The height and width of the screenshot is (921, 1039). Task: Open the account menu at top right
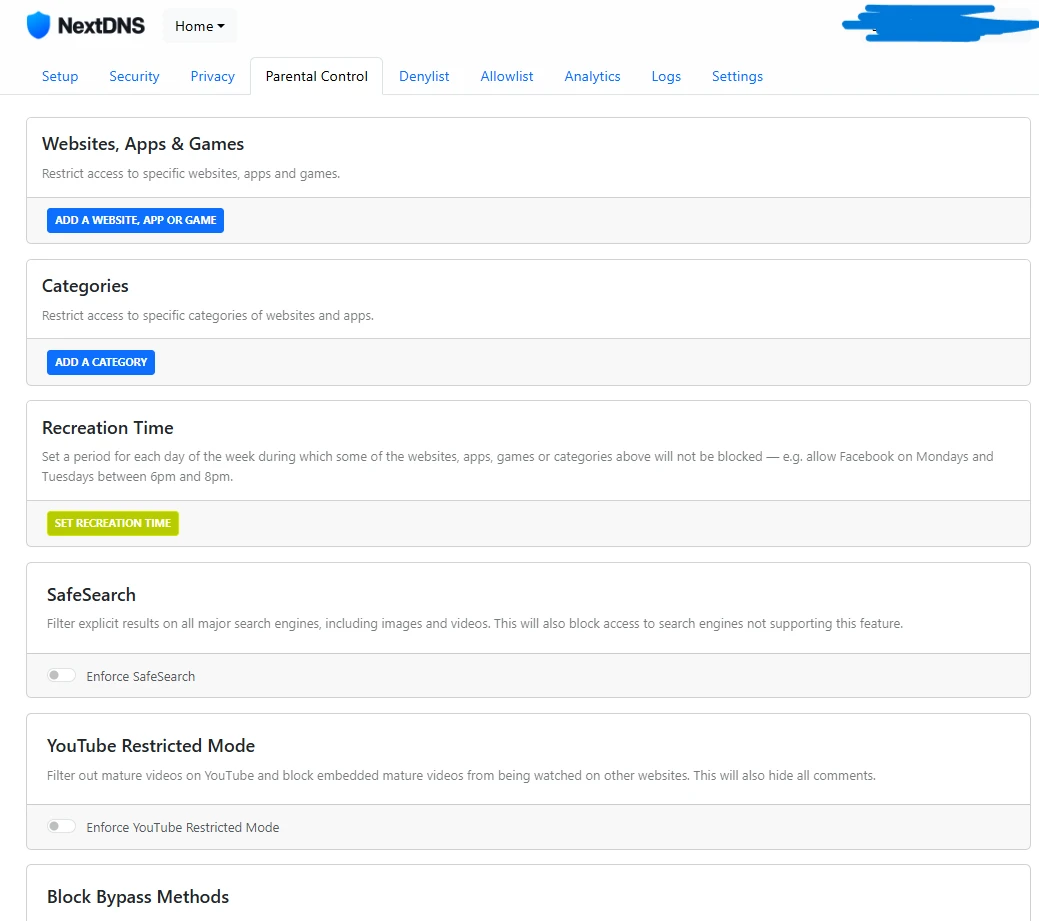coord(940,24)
